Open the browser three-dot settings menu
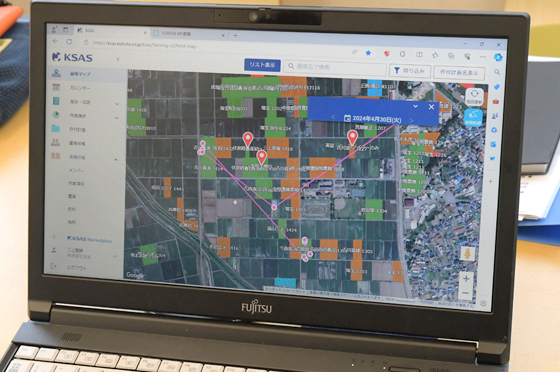Image resolution: width=560 pixels, height=372 pixels. coord(483,57)
